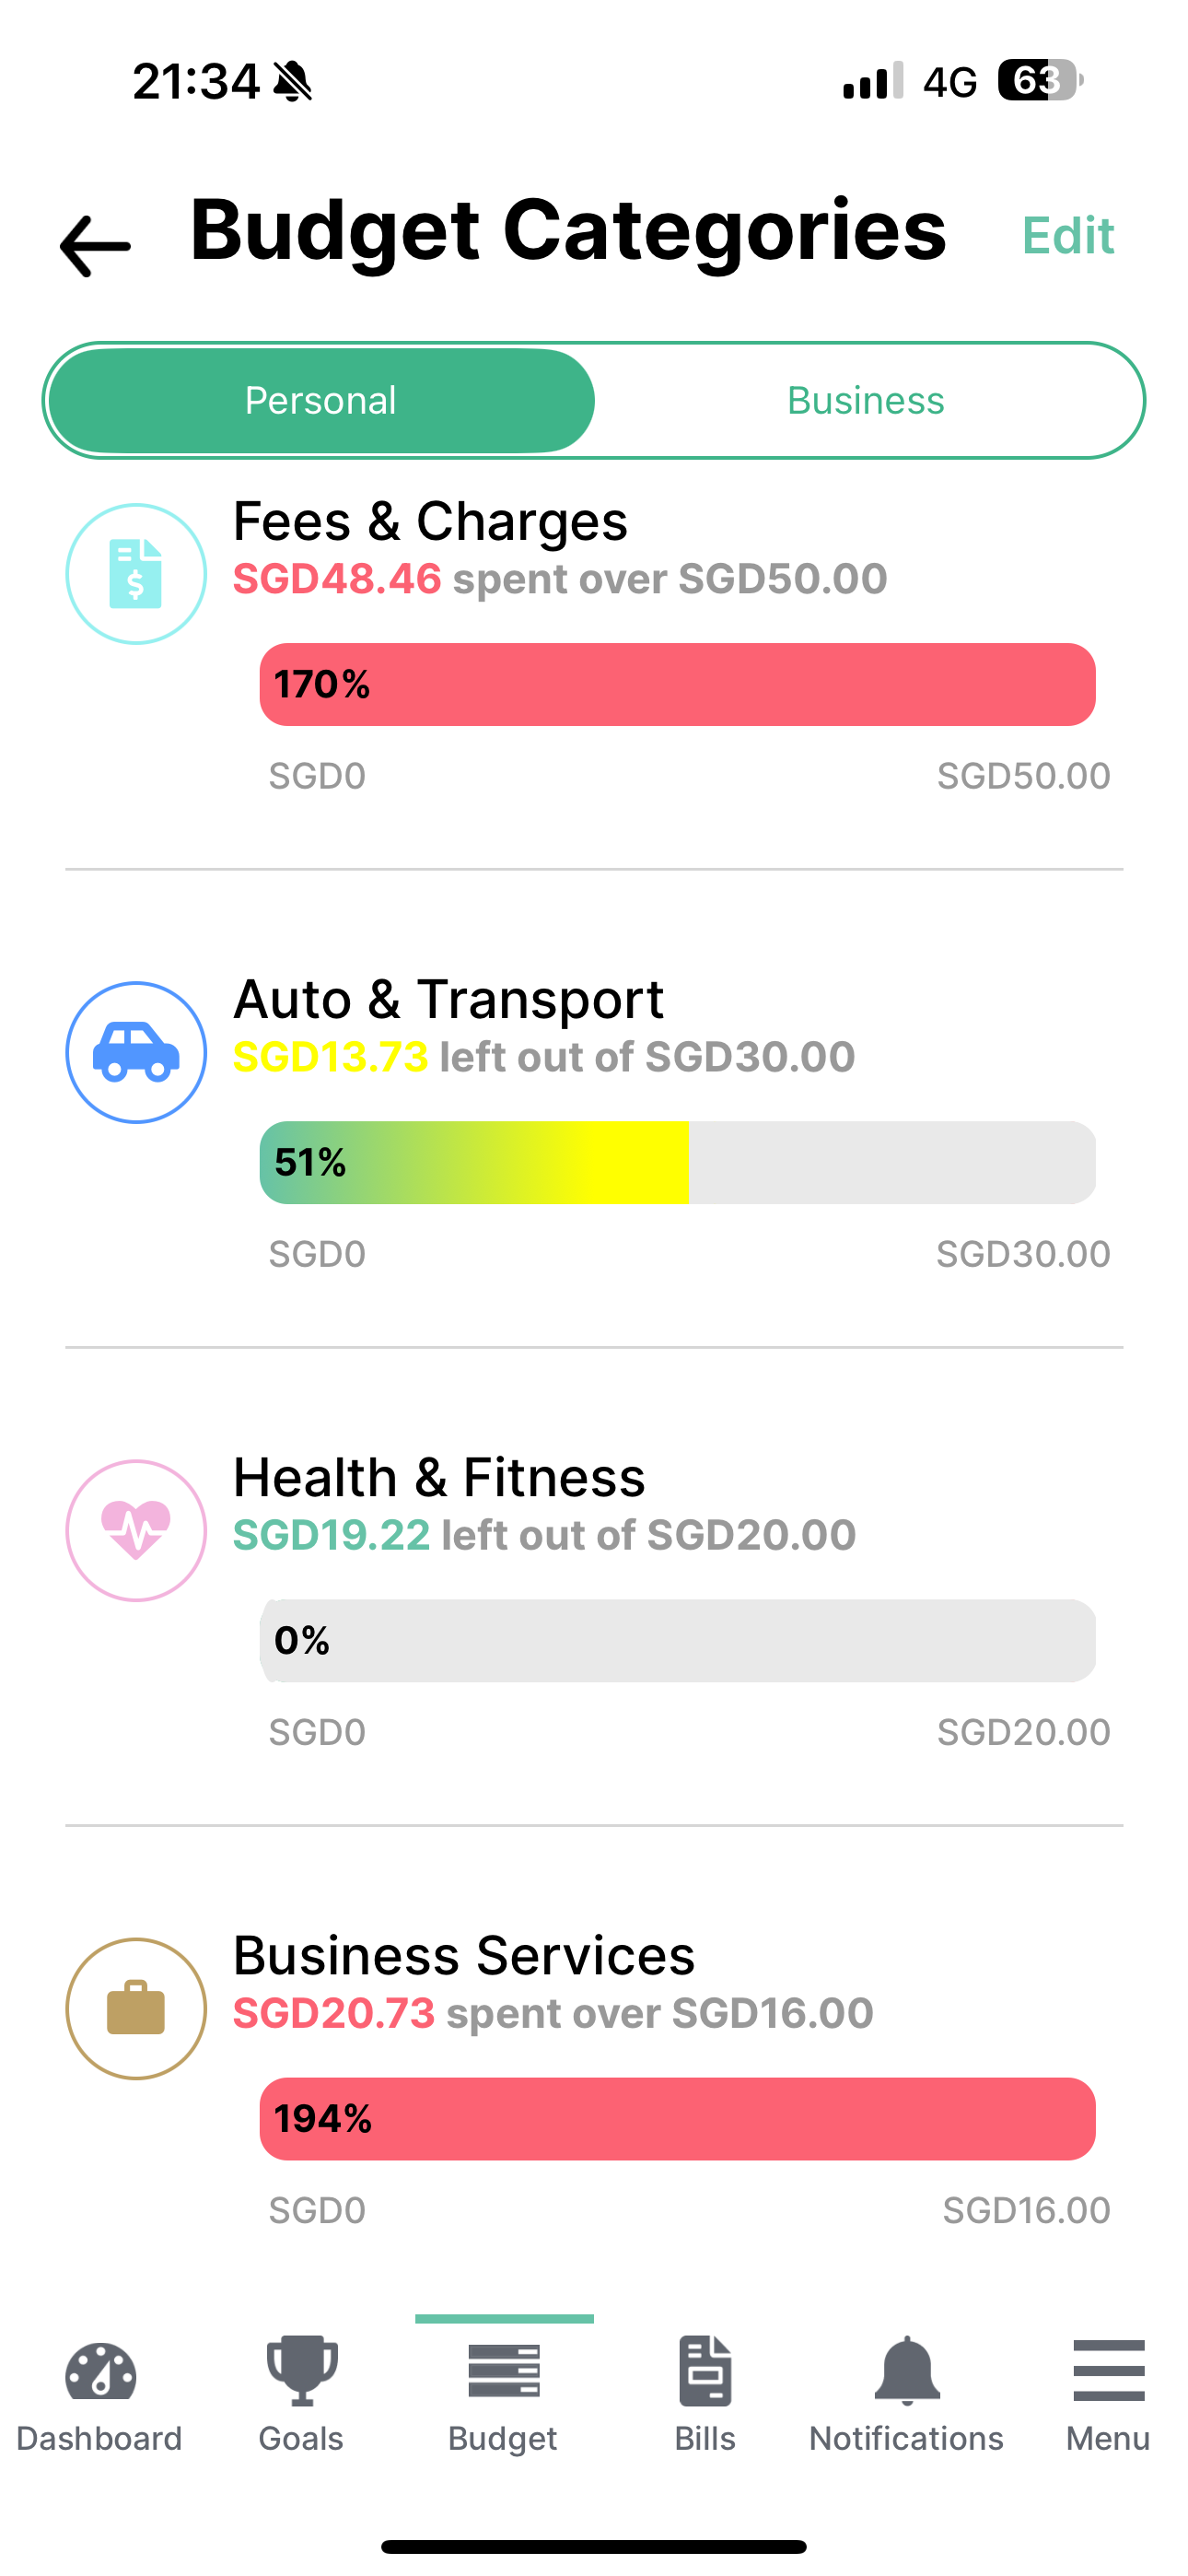Image resolution: width=1188 pixels, height=2576 pixels.
Task: Tap the back arrow icon
Action: [x=95, y=245]
